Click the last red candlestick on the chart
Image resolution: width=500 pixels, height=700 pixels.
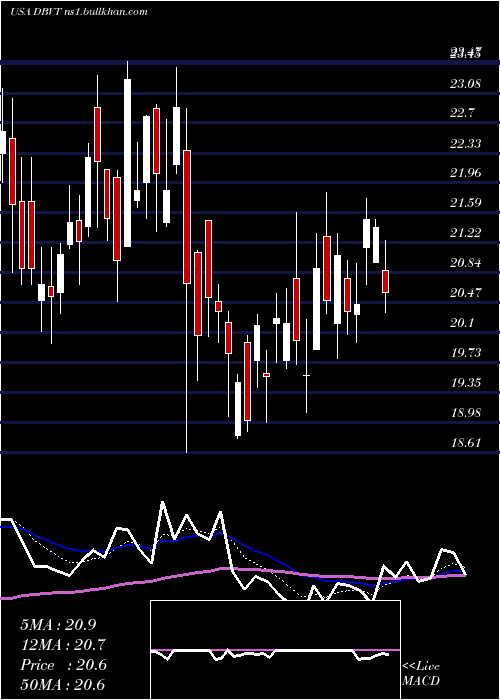pos(385,281)
